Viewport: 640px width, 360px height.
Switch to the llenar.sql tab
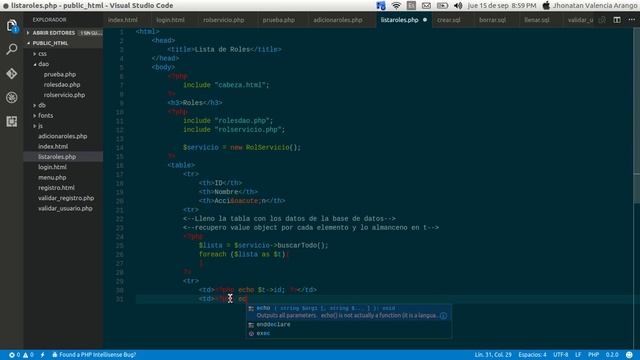click(x=537, y=20)
